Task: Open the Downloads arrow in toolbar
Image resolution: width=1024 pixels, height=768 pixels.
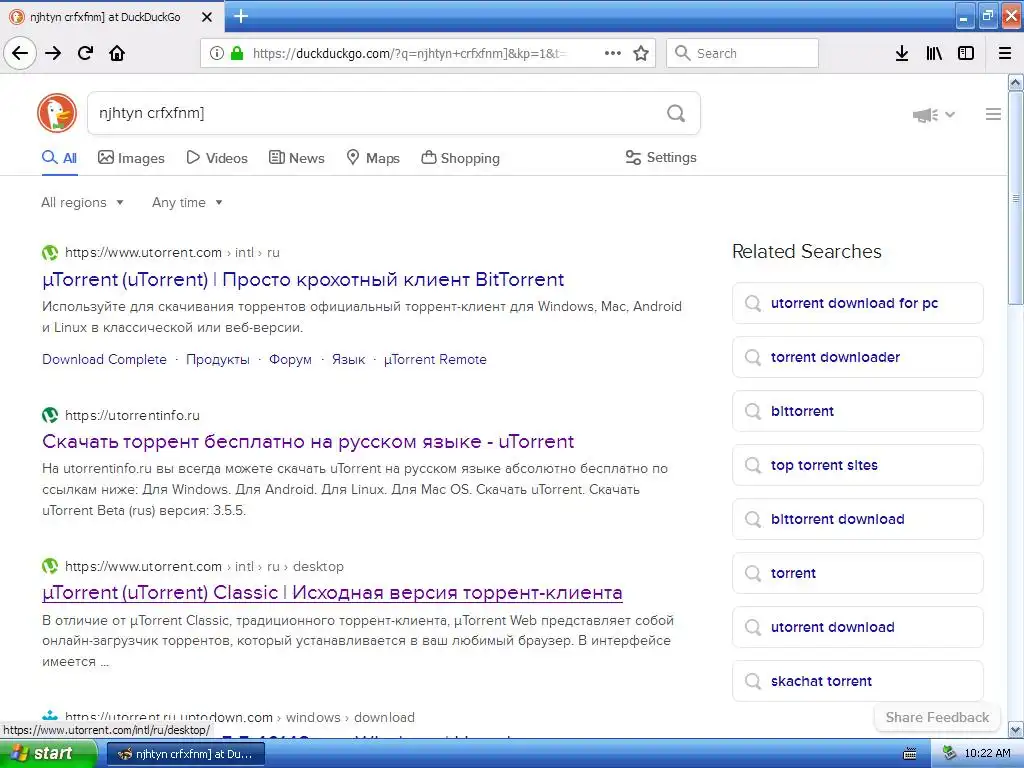Action: pos(902,53)
